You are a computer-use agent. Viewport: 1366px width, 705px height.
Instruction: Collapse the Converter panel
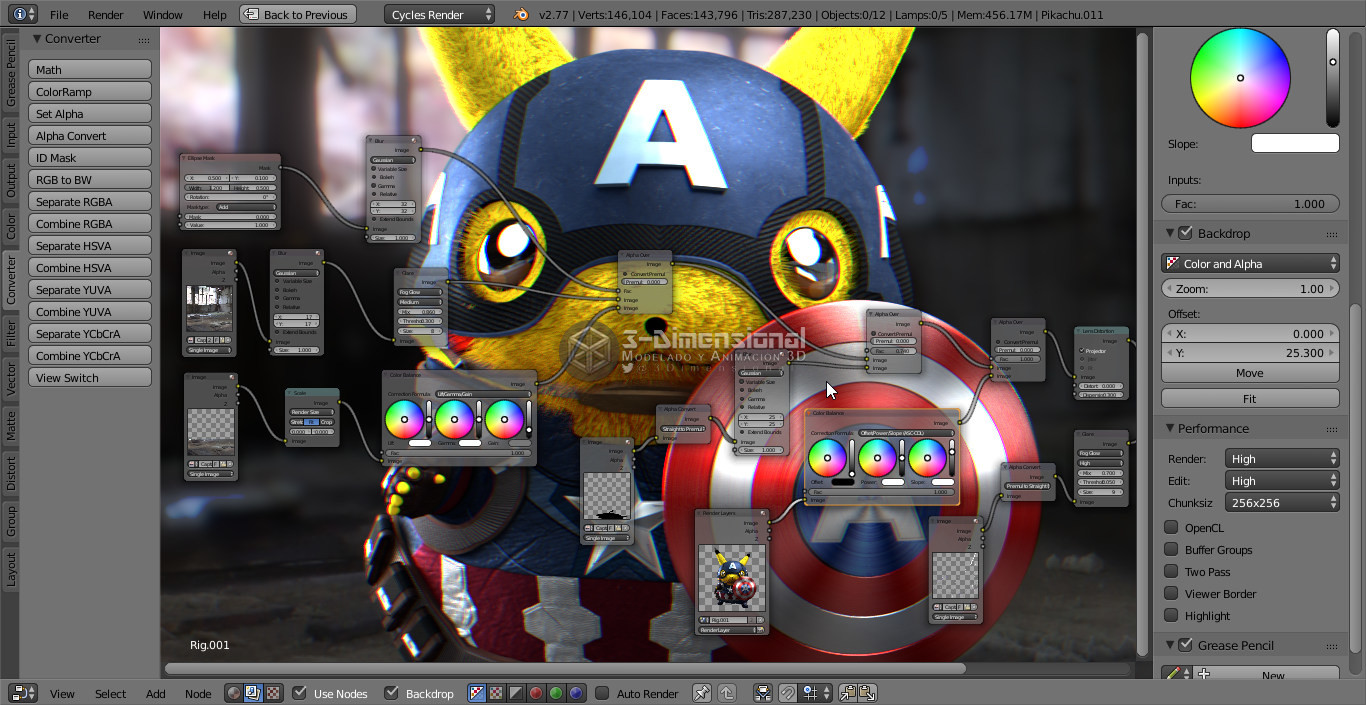tap(37, 38)
